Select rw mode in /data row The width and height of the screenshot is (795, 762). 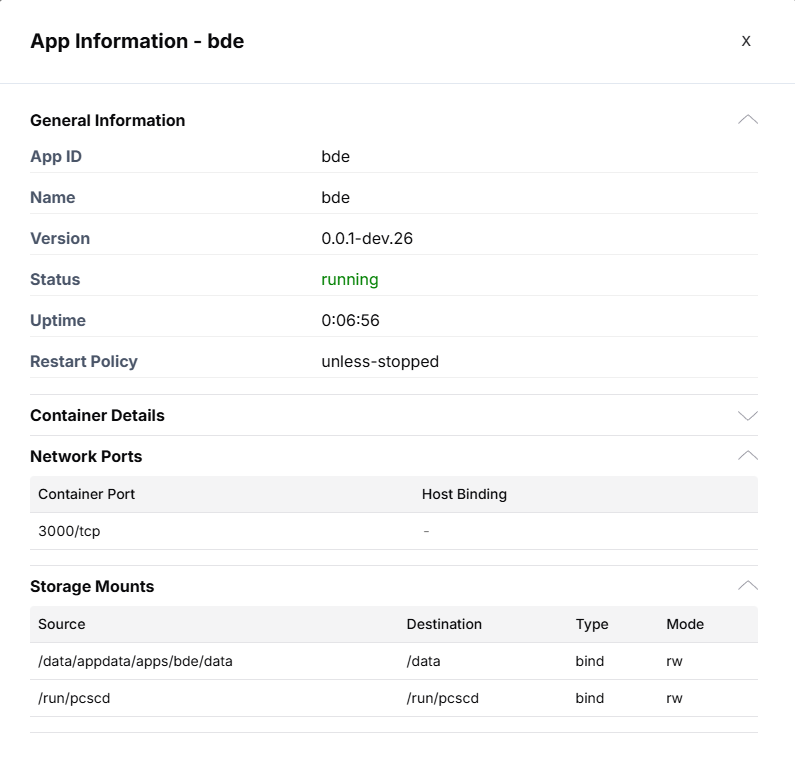674,662
